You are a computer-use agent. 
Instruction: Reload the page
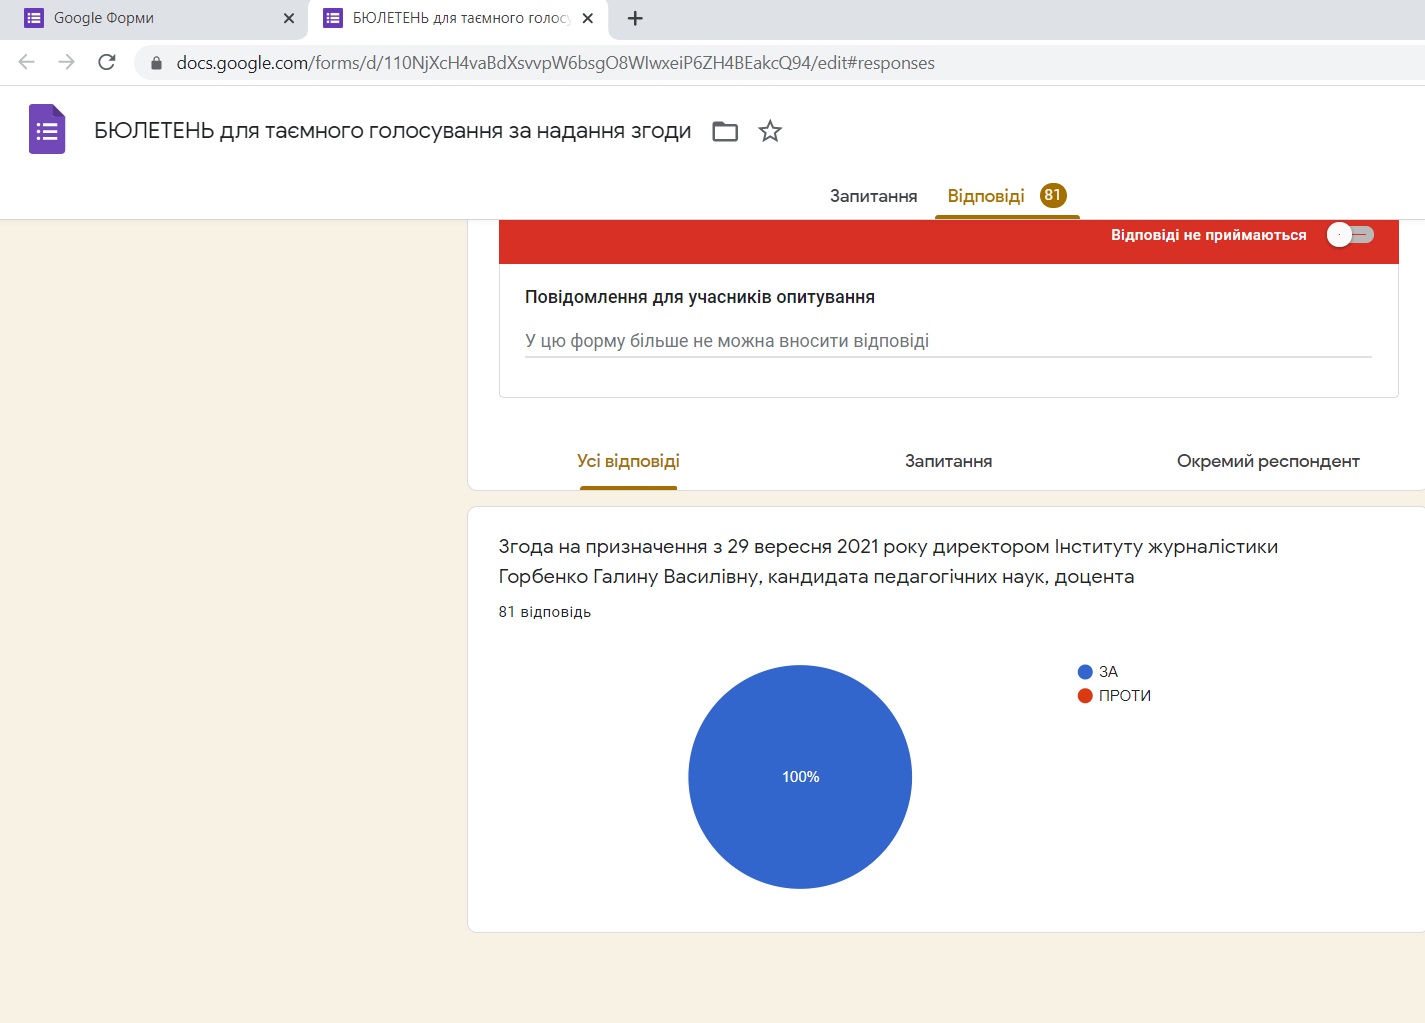click(x=107, y=62)
